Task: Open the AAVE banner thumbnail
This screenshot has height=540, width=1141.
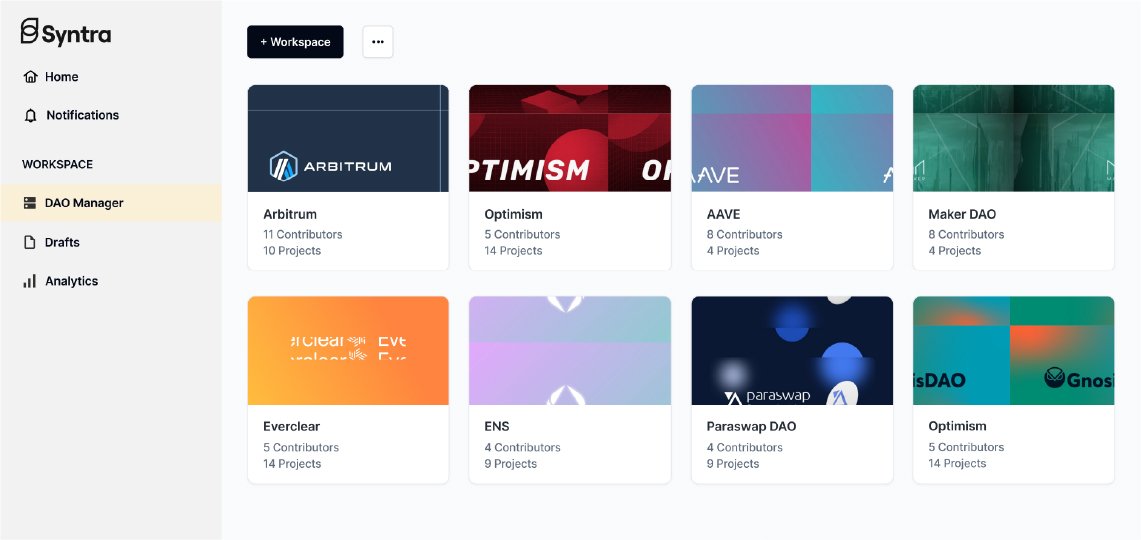Action: coord(792,138)
